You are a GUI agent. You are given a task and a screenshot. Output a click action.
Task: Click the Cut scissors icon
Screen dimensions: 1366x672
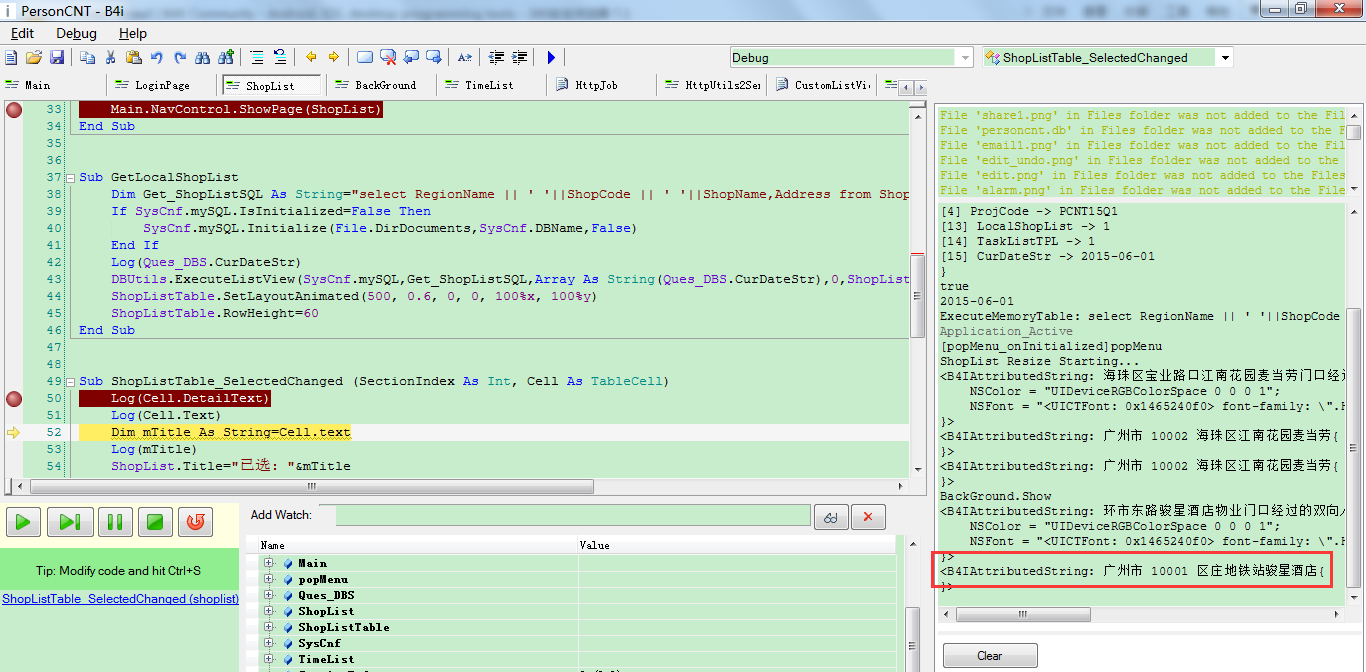110,58
